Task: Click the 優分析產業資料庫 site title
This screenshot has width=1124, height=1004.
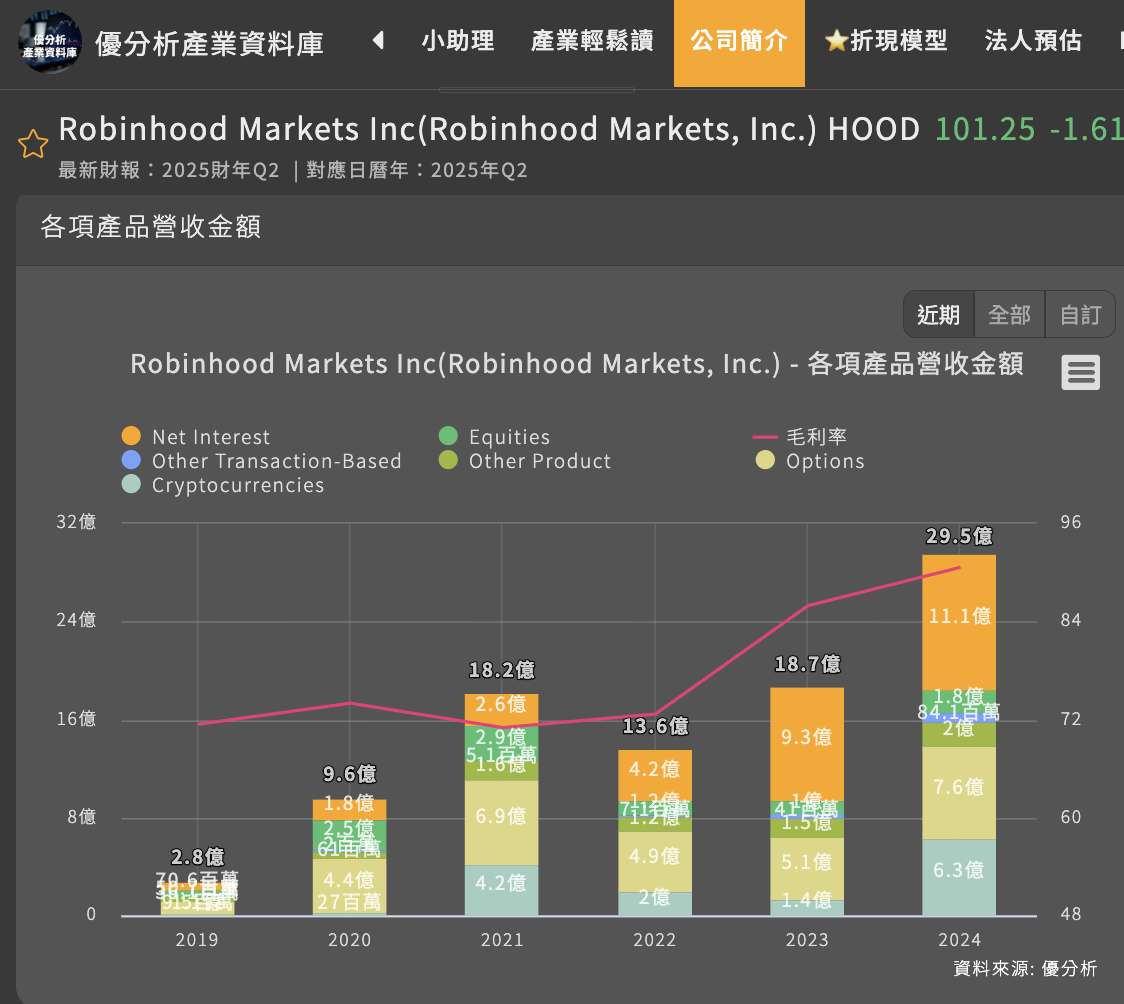Action: pos(209,43)
